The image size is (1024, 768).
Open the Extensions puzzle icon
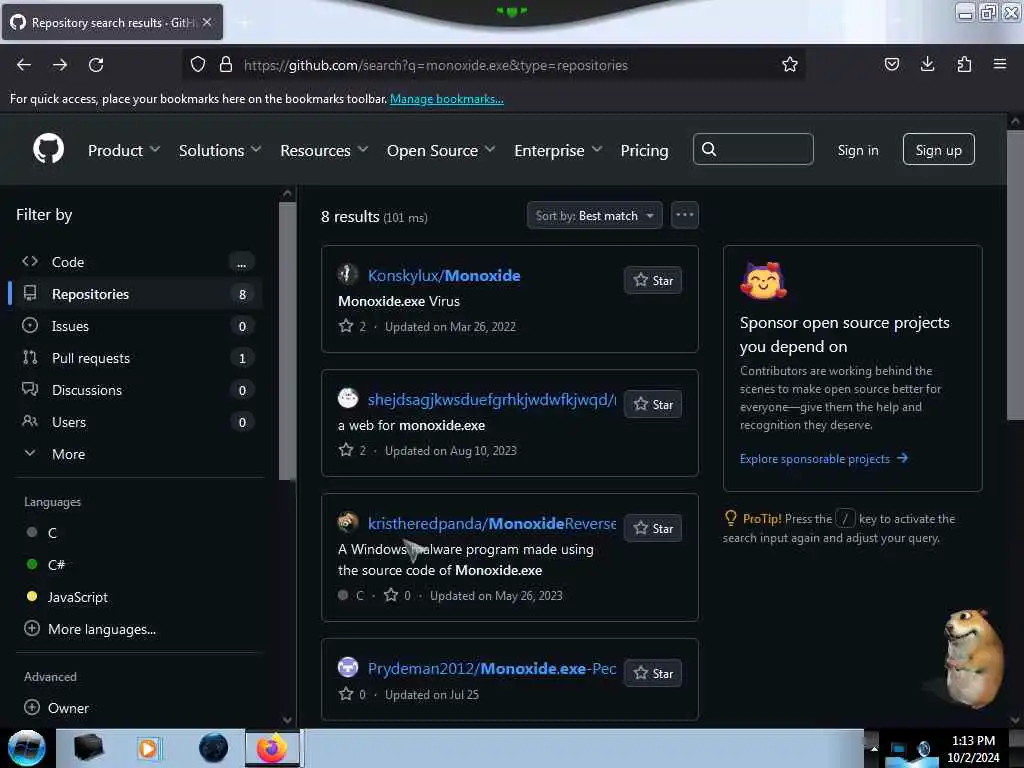(x=964, y=64)
